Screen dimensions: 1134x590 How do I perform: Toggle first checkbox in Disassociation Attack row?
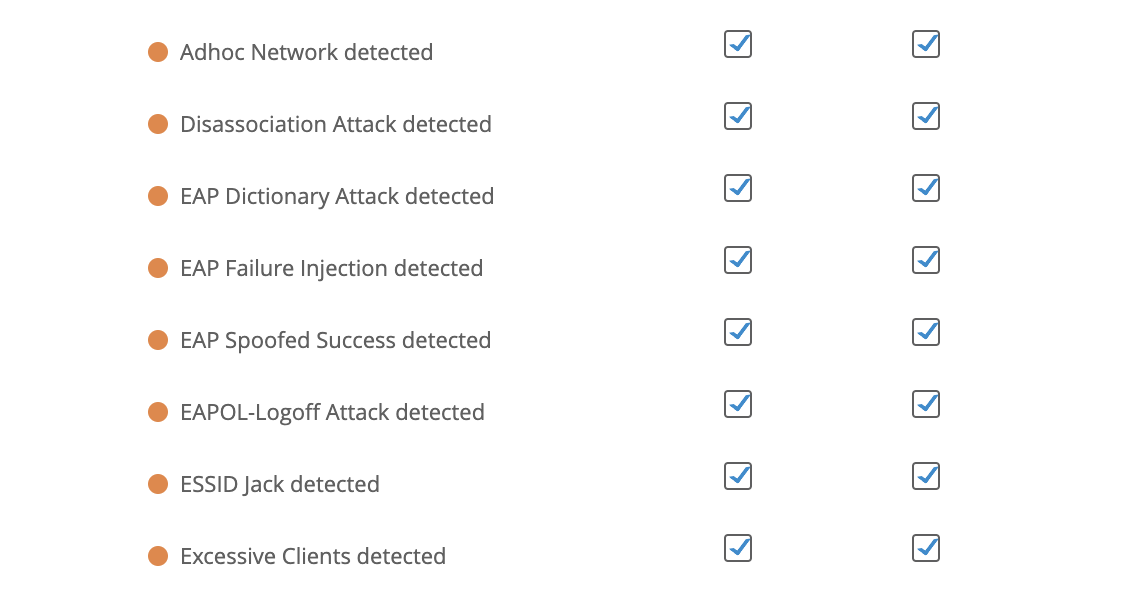(738, 116)
